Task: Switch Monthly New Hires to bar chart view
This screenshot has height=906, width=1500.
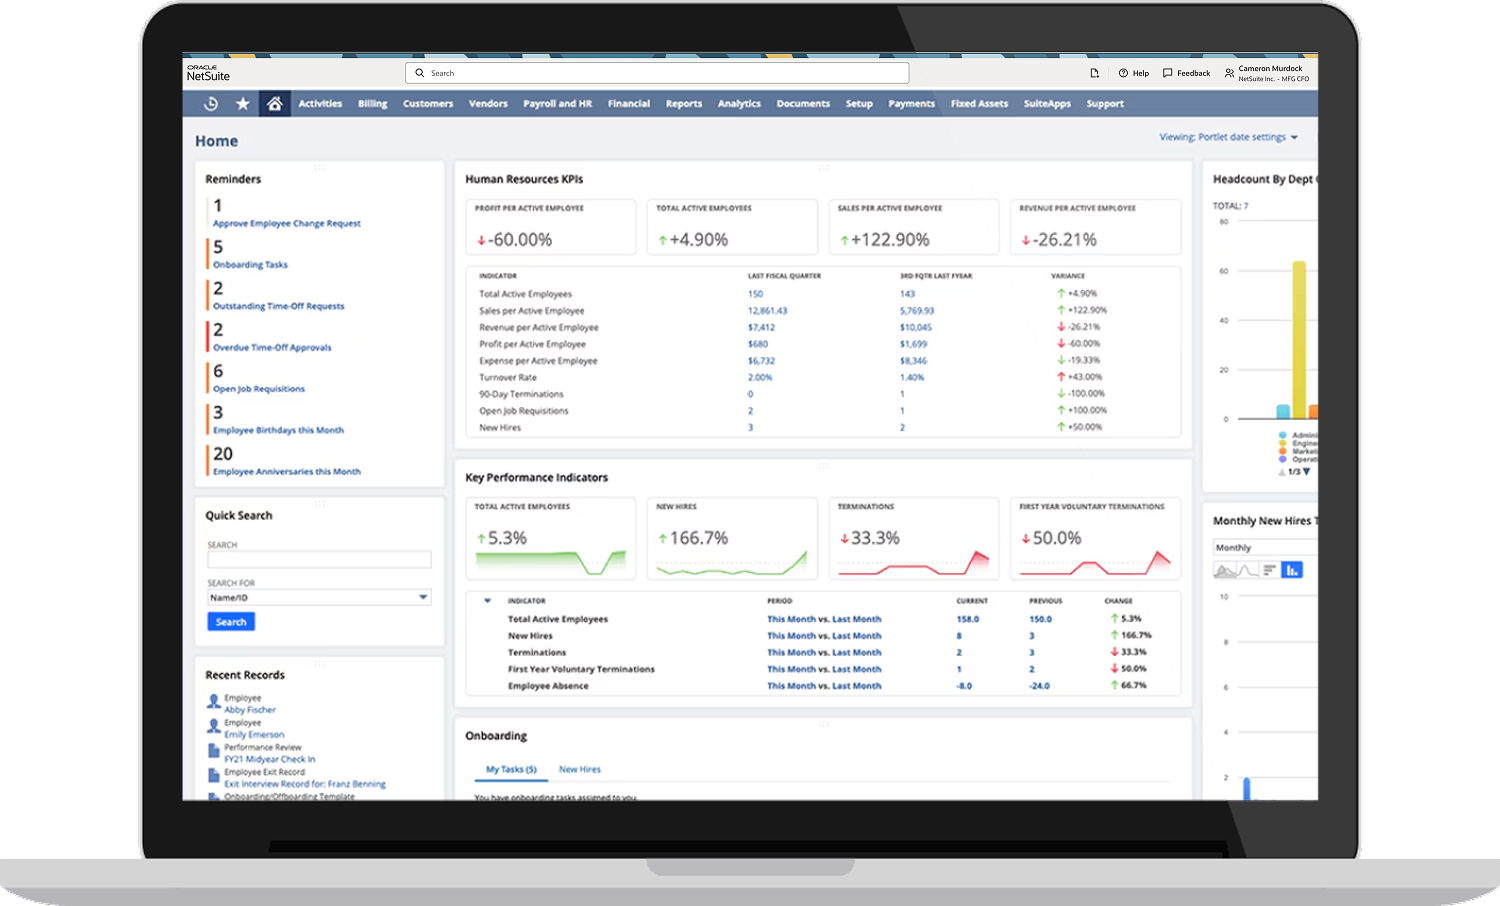Action: coord(1292,569)
